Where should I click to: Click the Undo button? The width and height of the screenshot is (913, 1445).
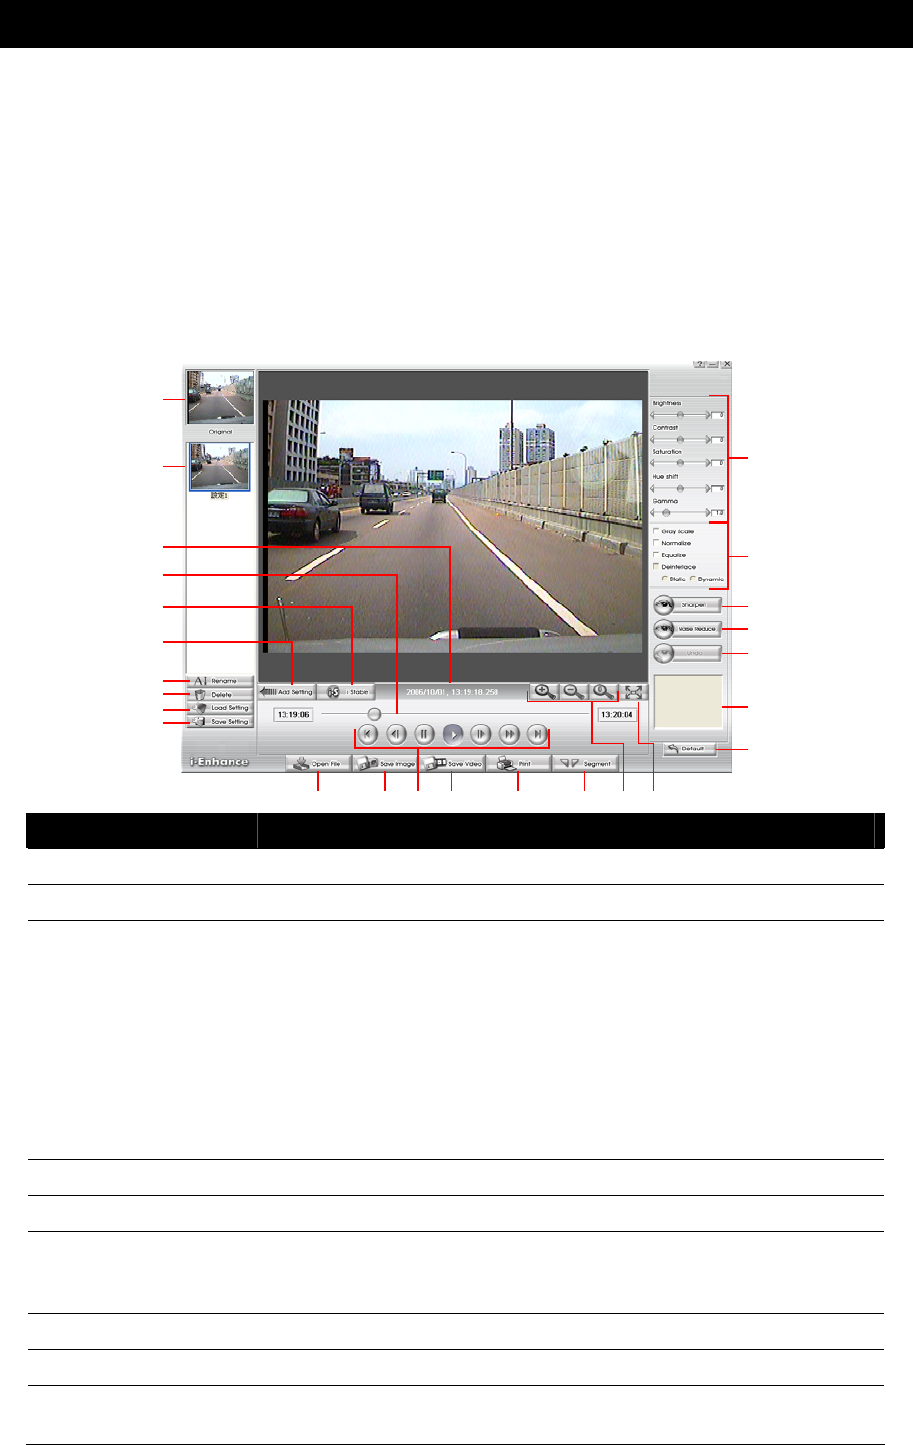click(687, 653)
